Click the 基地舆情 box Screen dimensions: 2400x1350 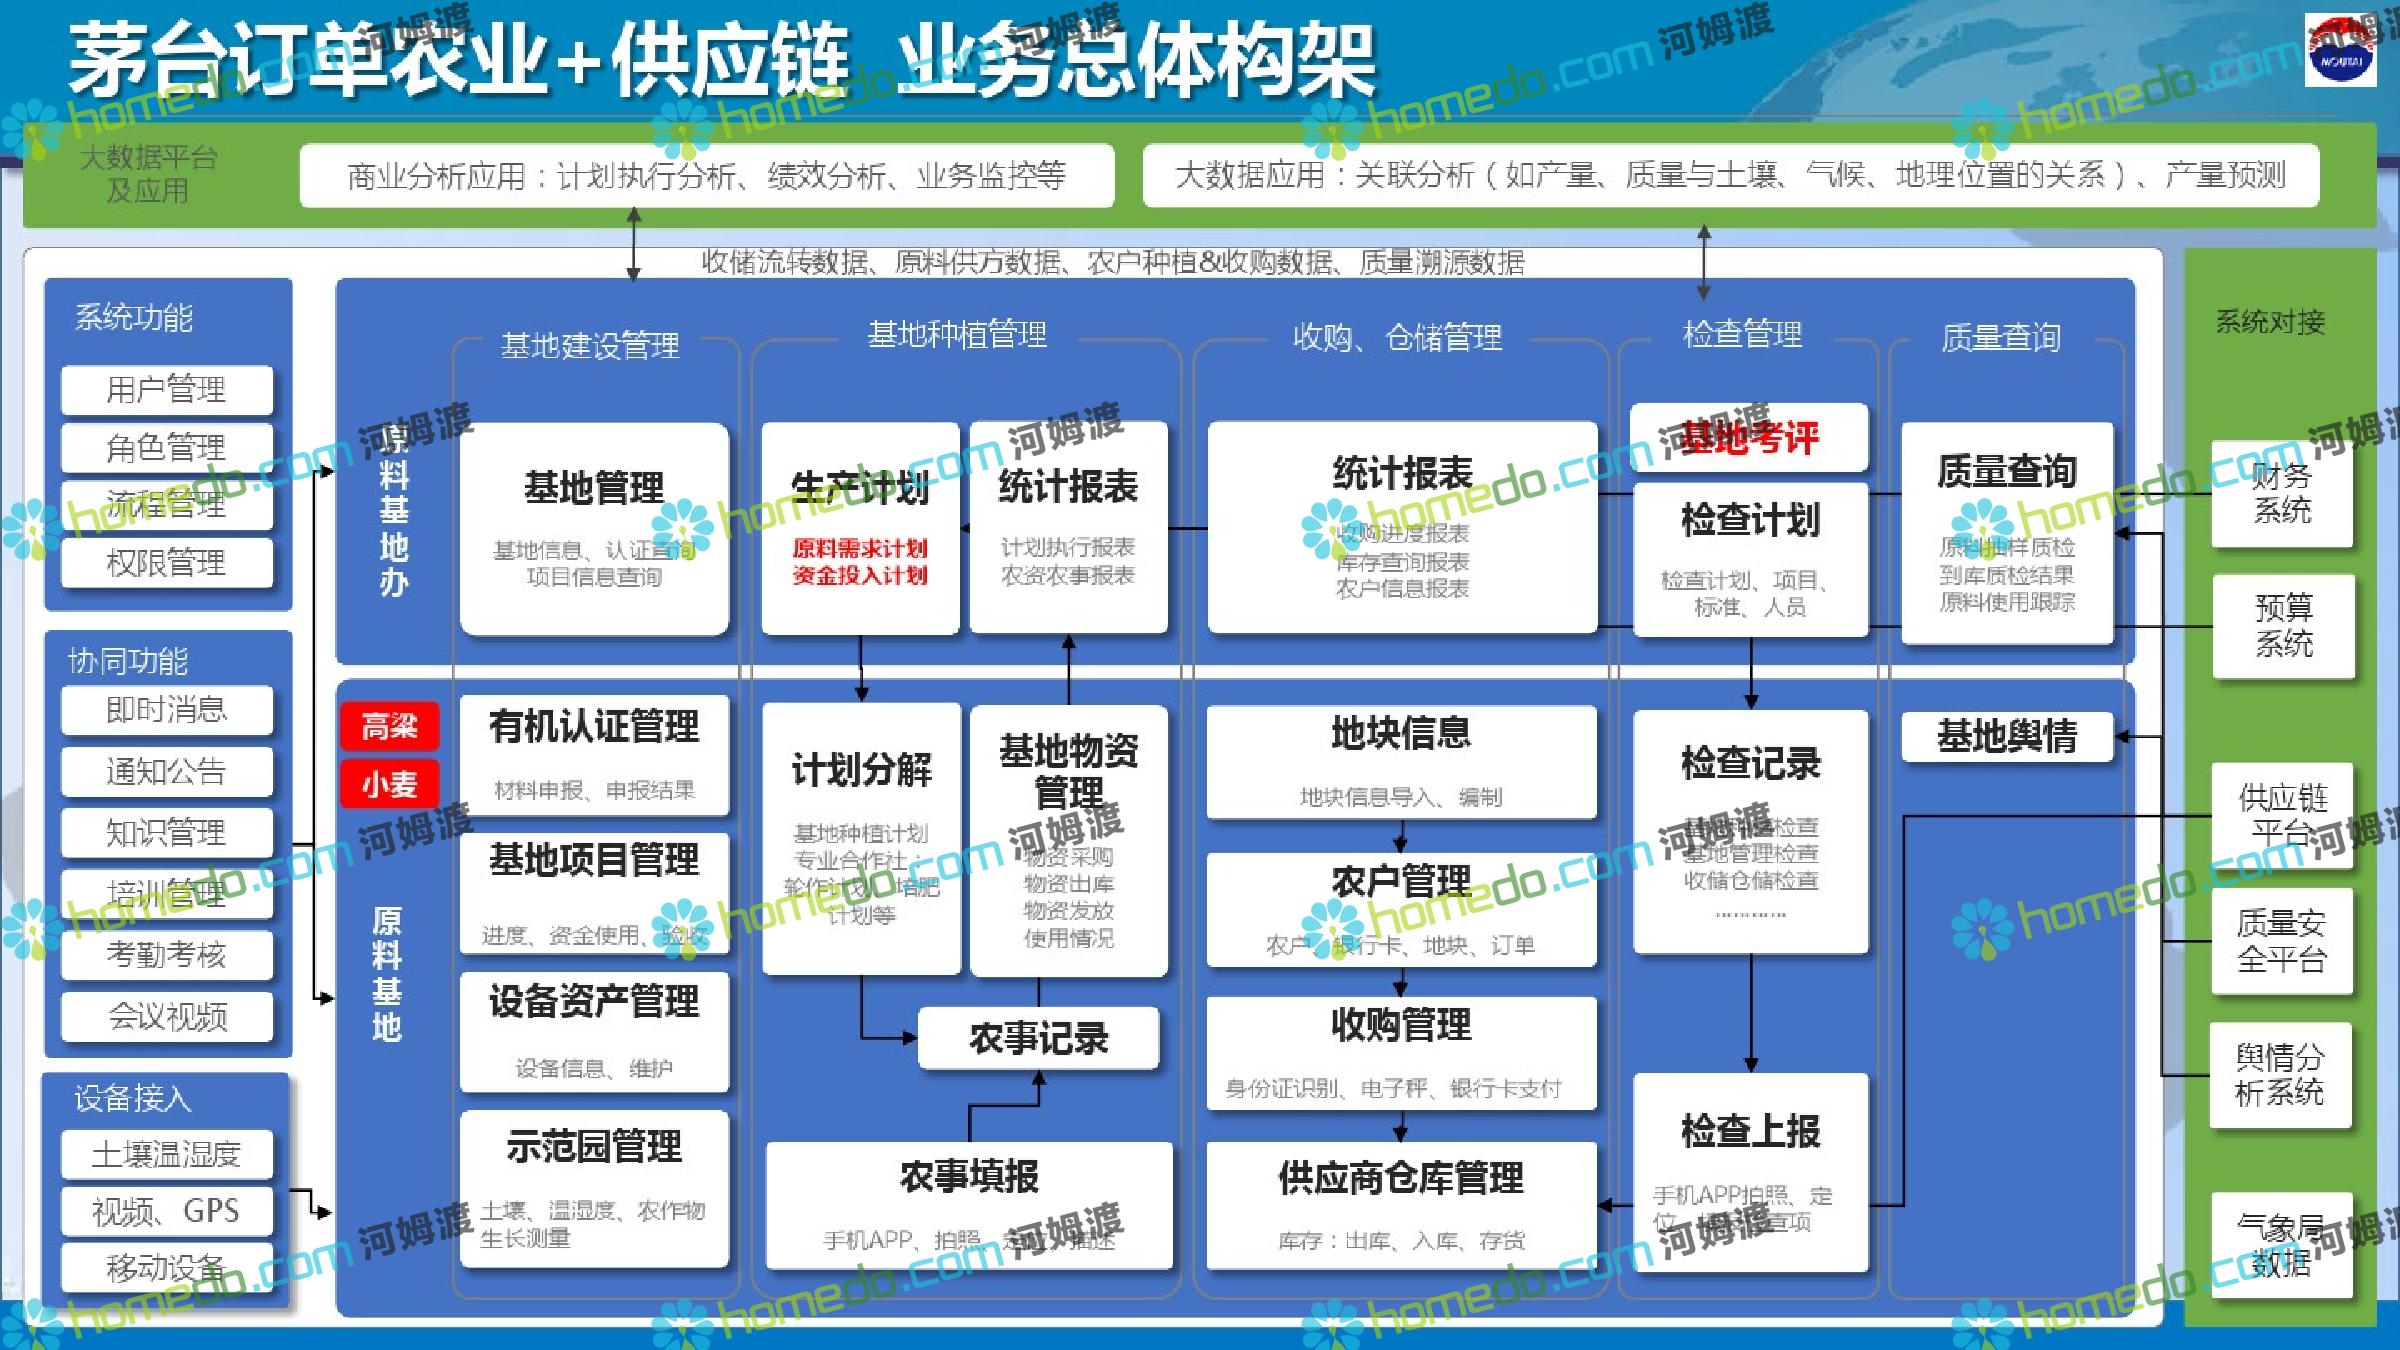(x=2007, y=737)
